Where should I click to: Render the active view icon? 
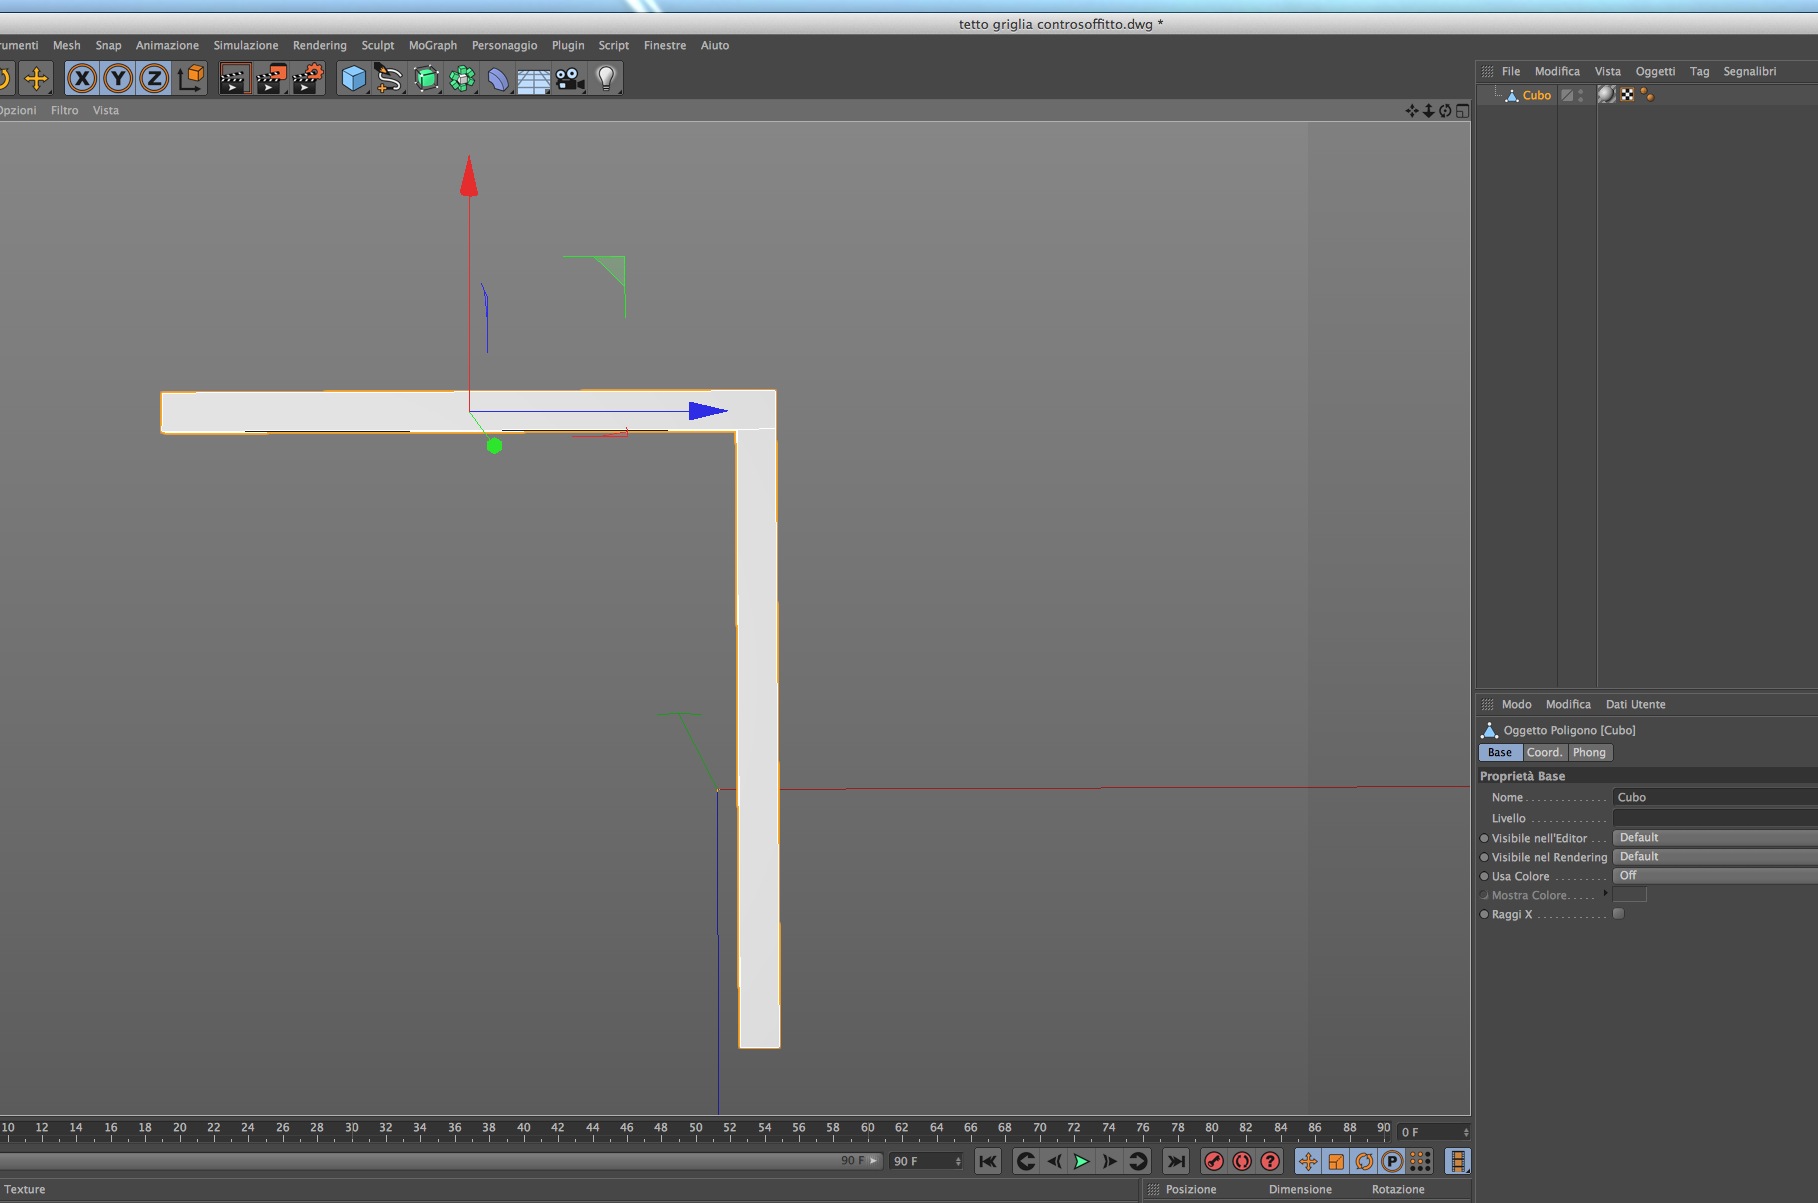[x=235, y=78]
